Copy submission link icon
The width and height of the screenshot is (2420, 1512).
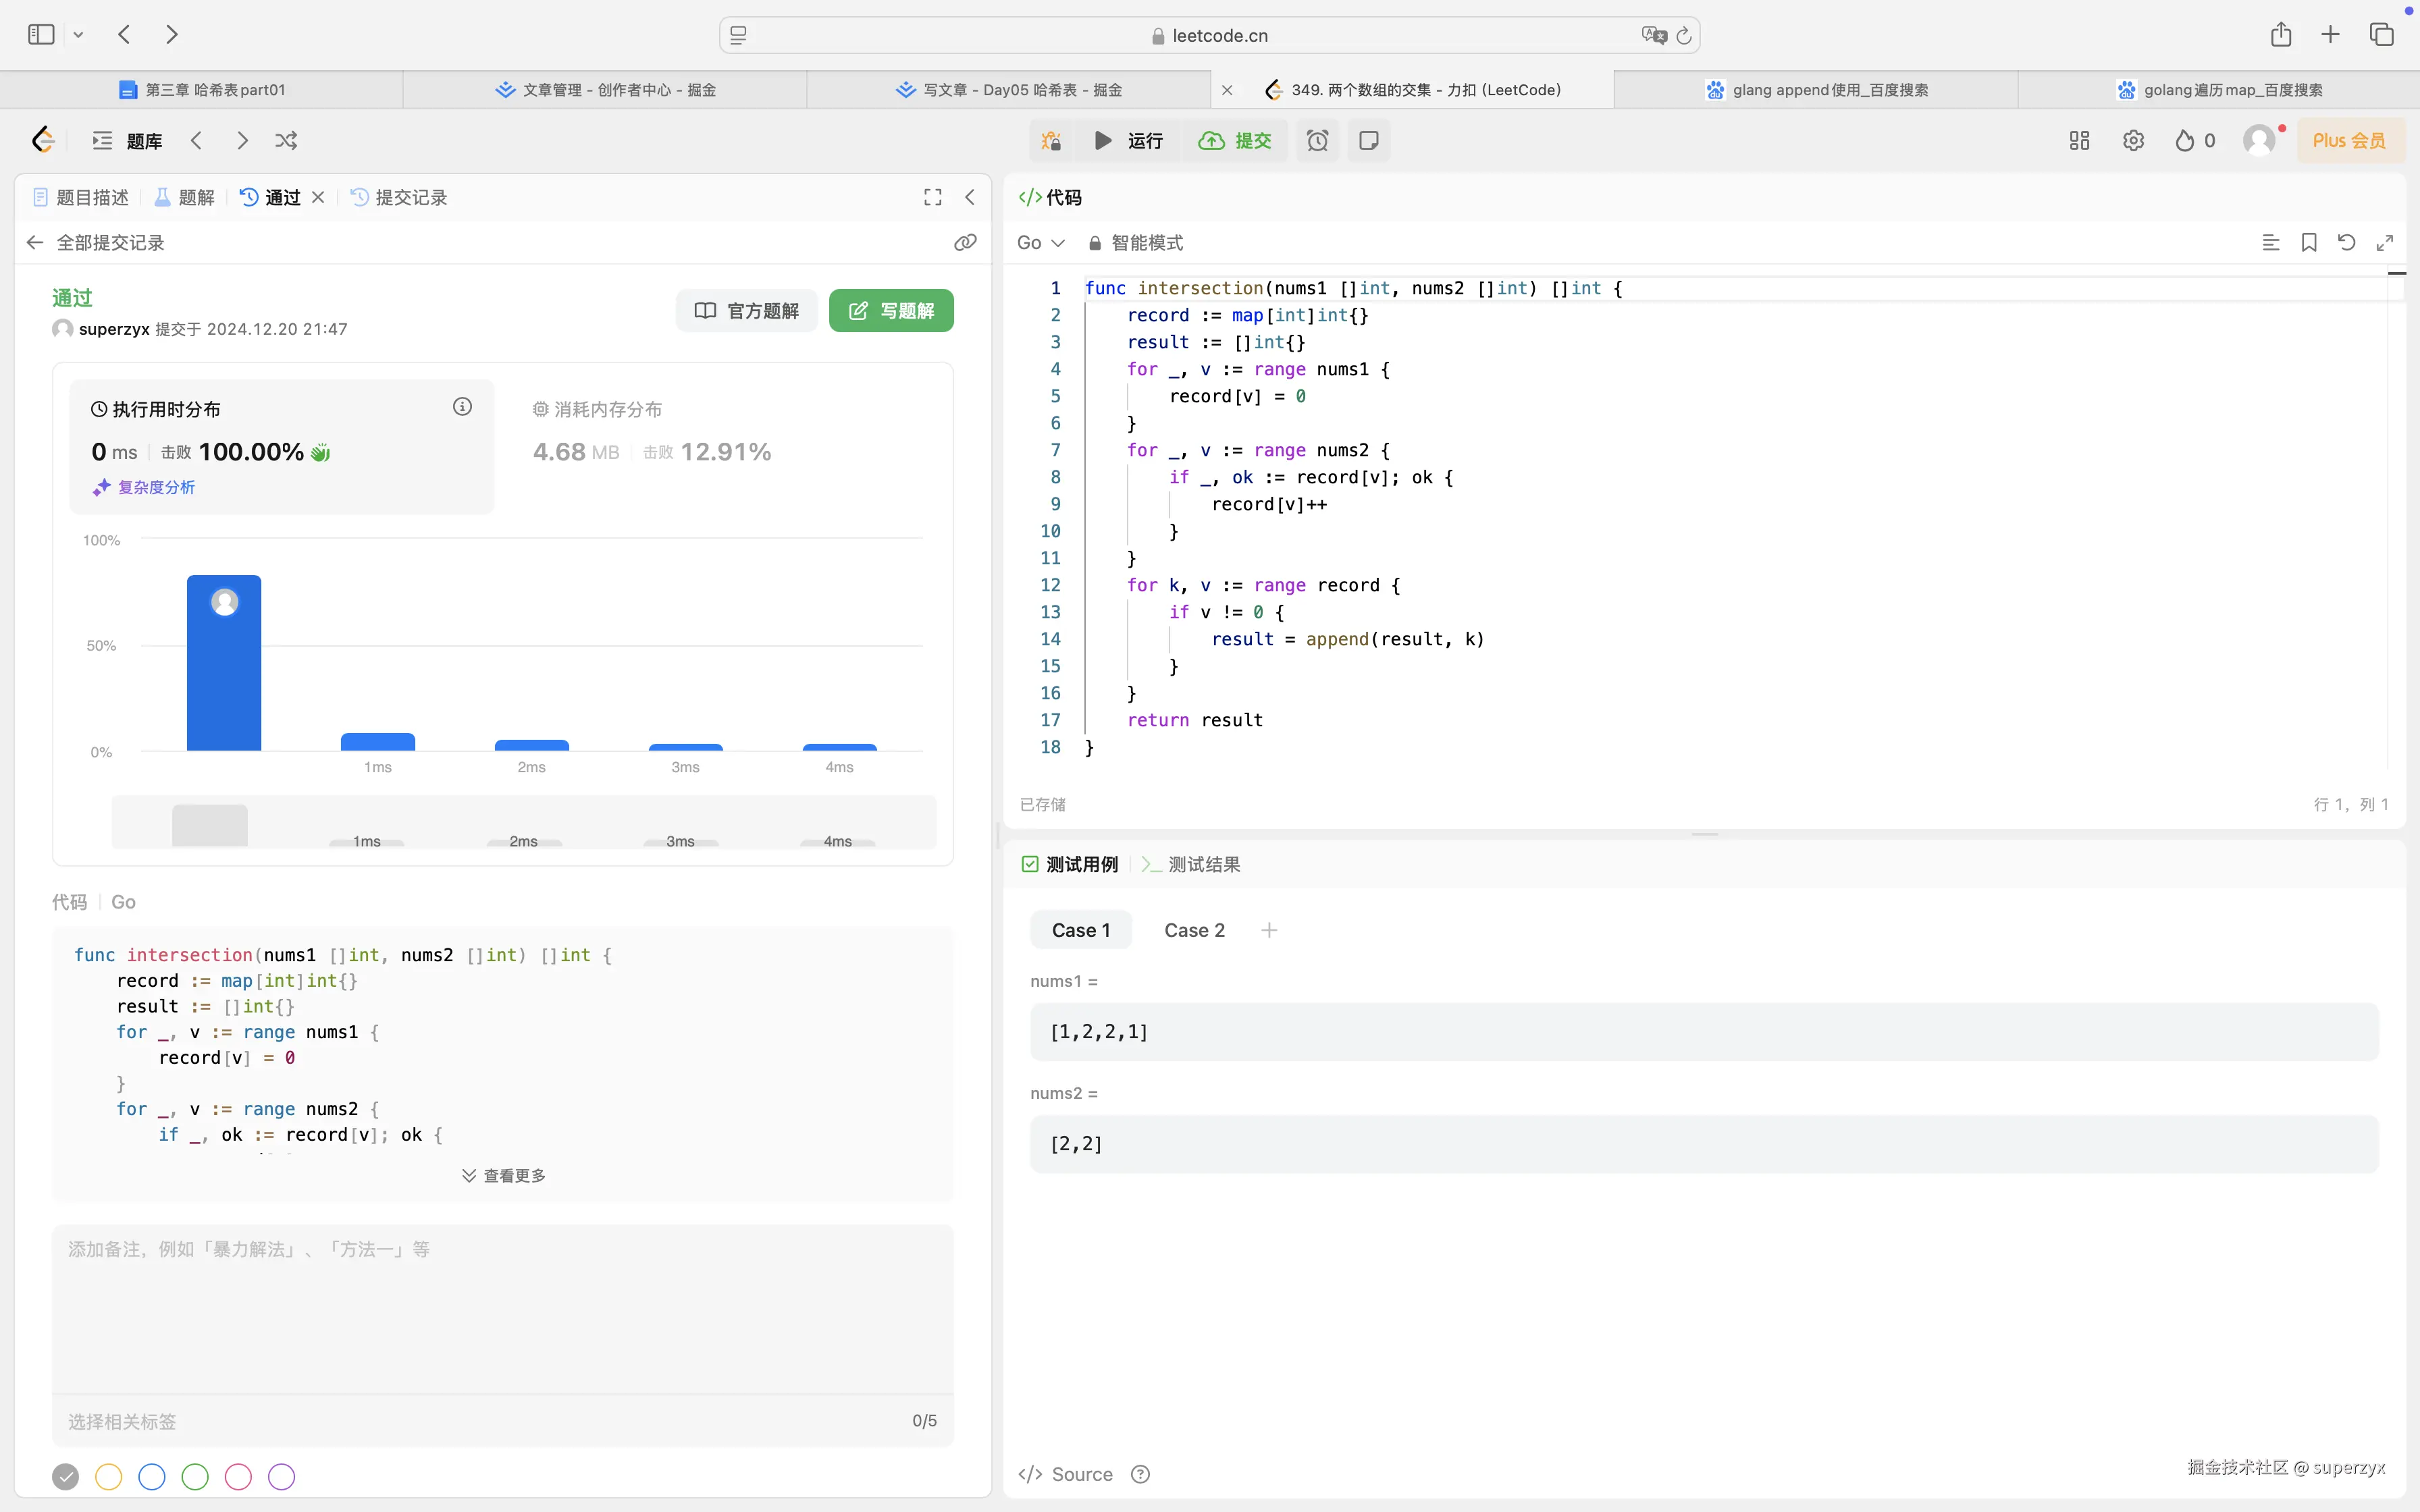(965, 243)
